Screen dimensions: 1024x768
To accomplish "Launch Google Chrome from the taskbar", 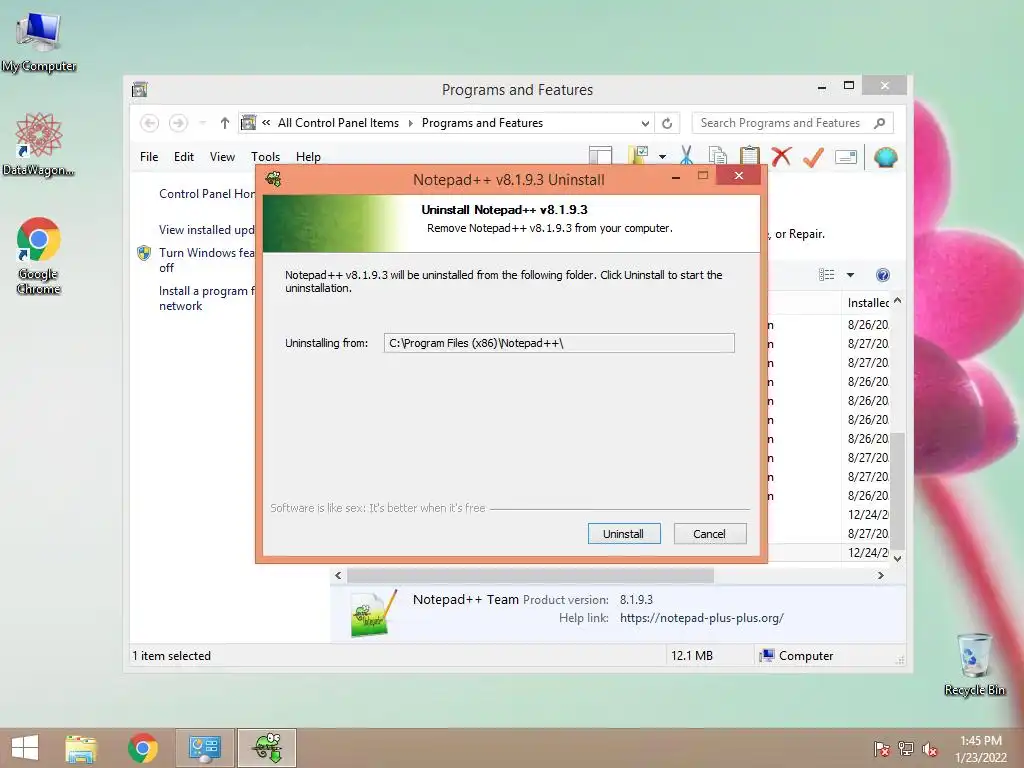I will click(142, 748).
